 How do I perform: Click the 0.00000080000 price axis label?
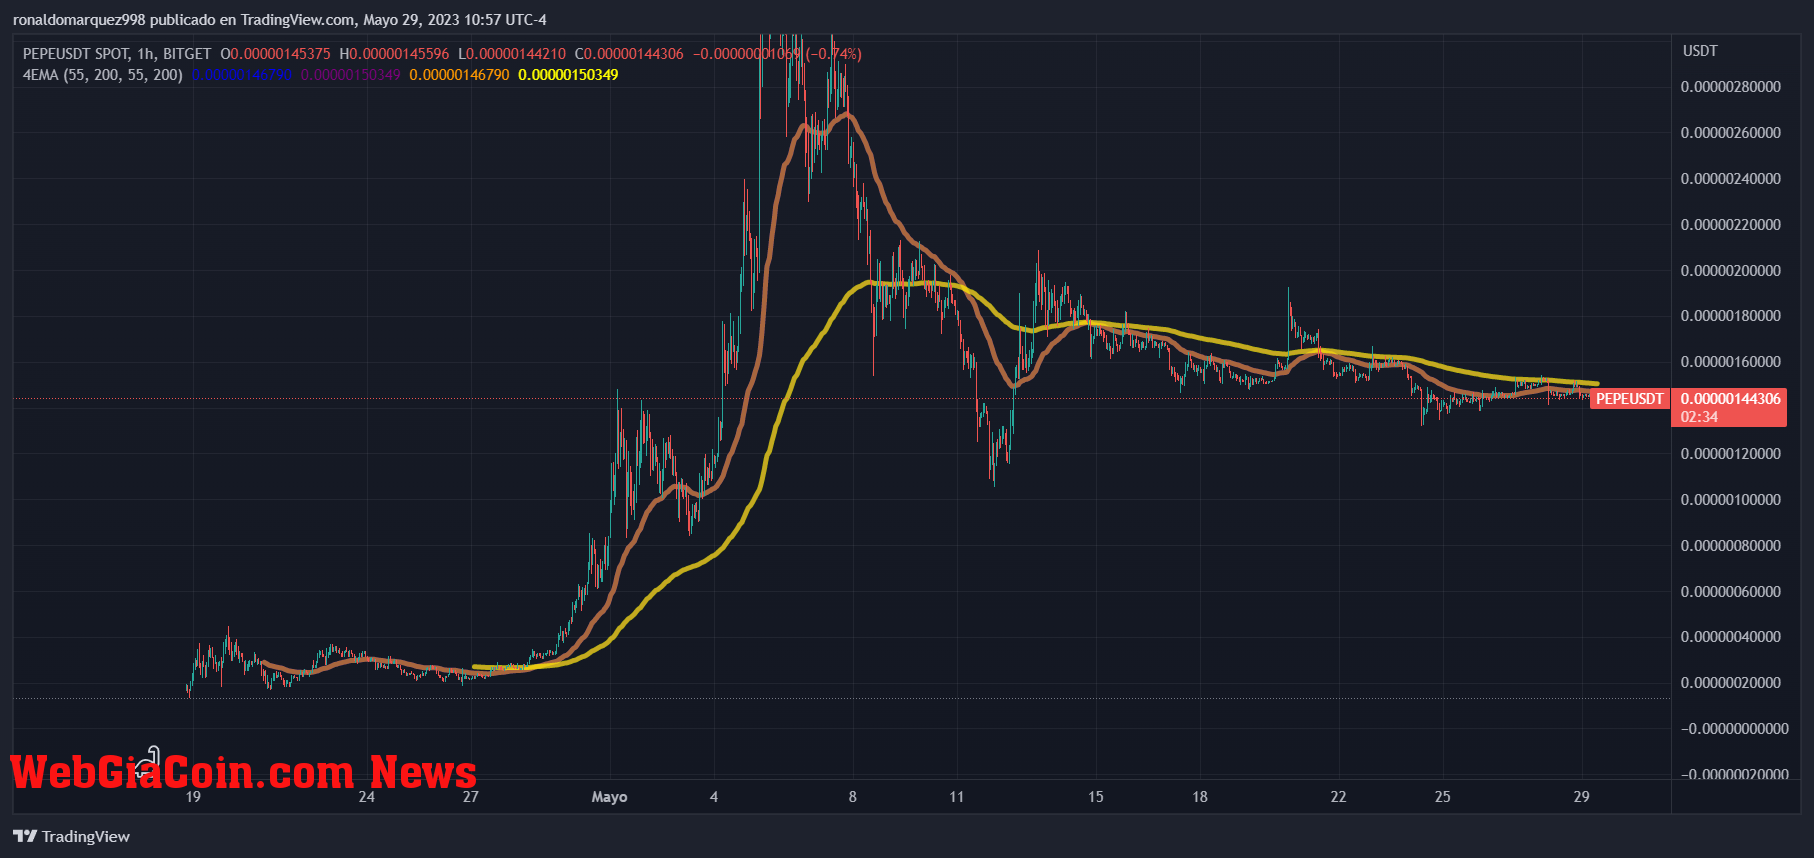coord(1731,546)
